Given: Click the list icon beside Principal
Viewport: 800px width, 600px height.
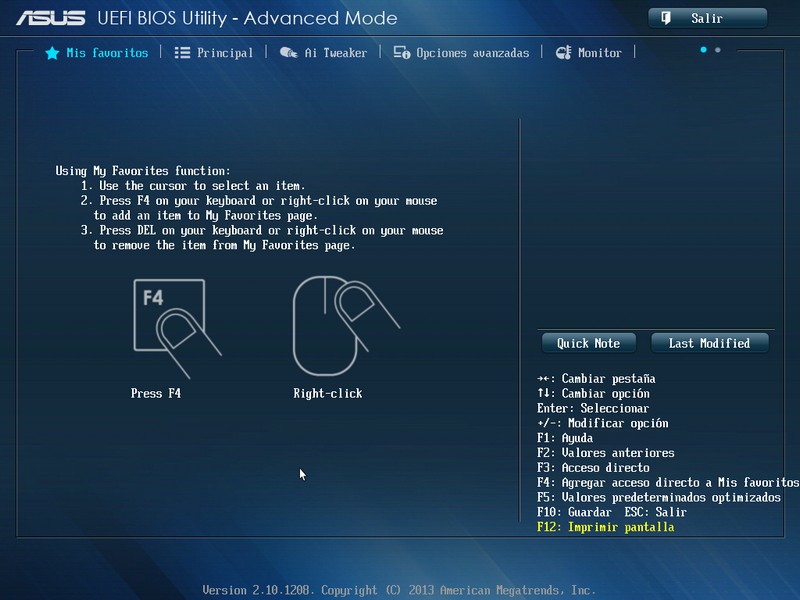Looking at the screenshot, I should pyautogui.click(x=182, y=53).
